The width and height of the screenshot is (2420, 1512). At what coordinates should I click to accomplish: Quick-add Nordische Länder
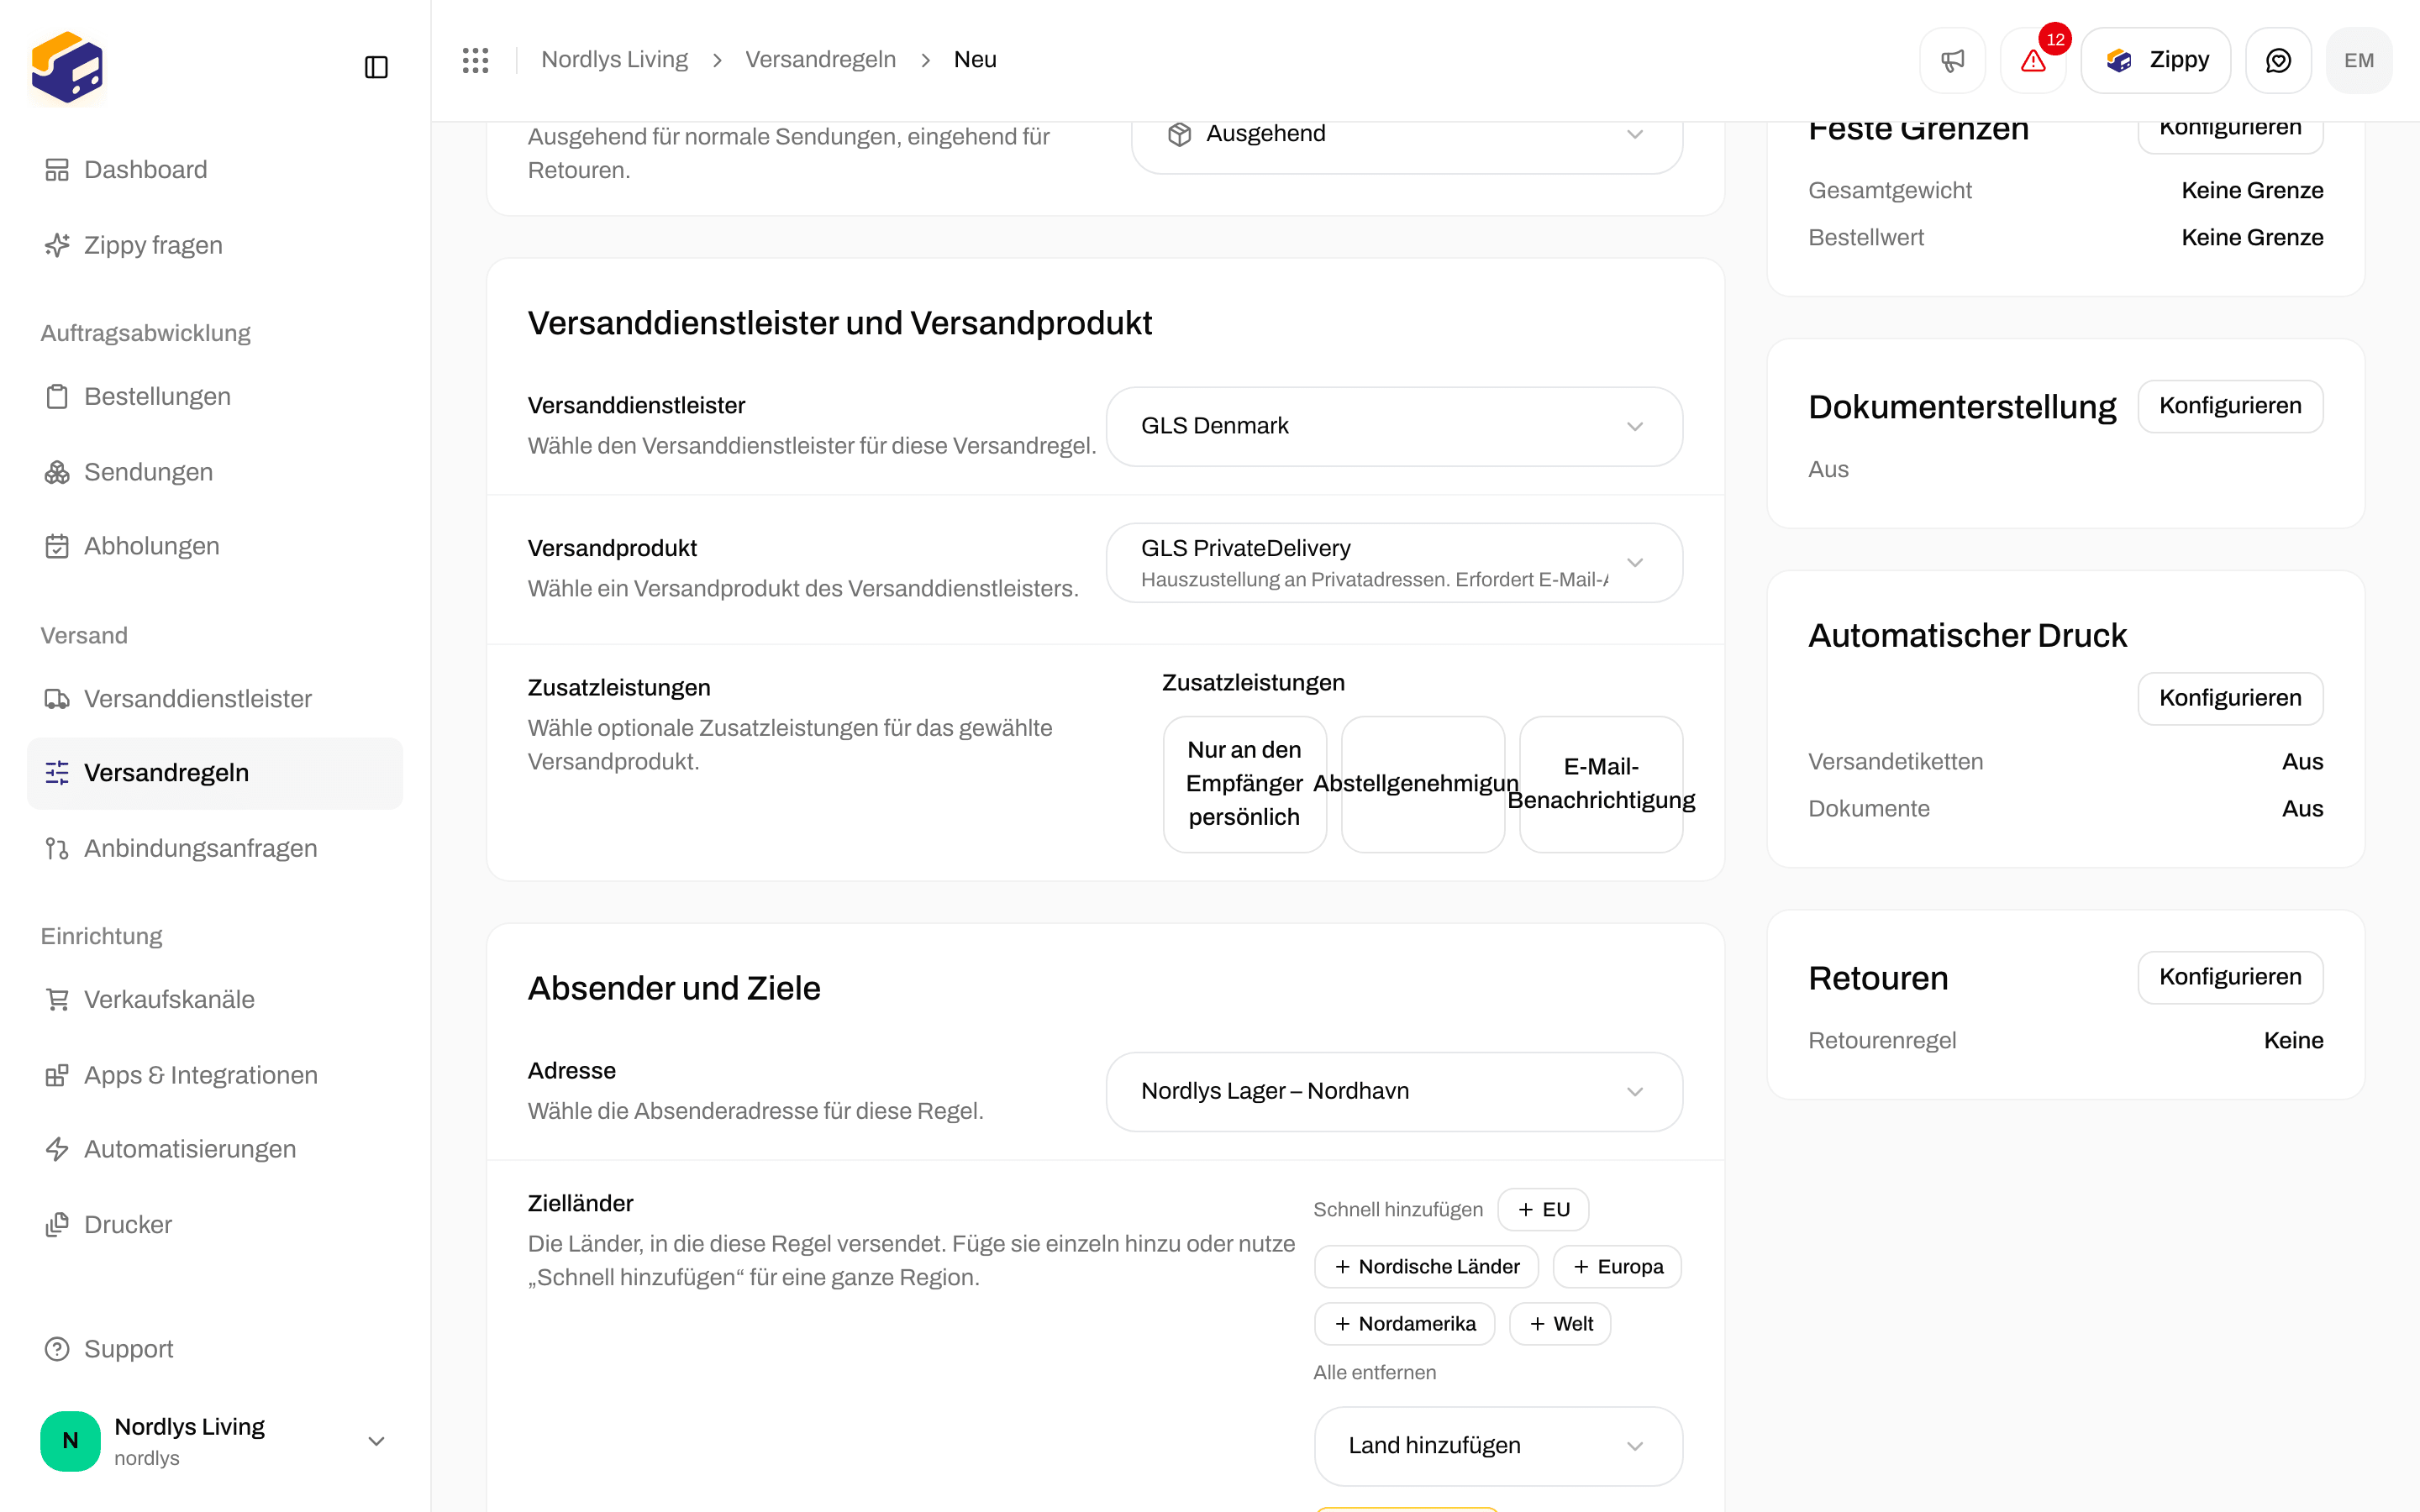pos(1426,1267)
